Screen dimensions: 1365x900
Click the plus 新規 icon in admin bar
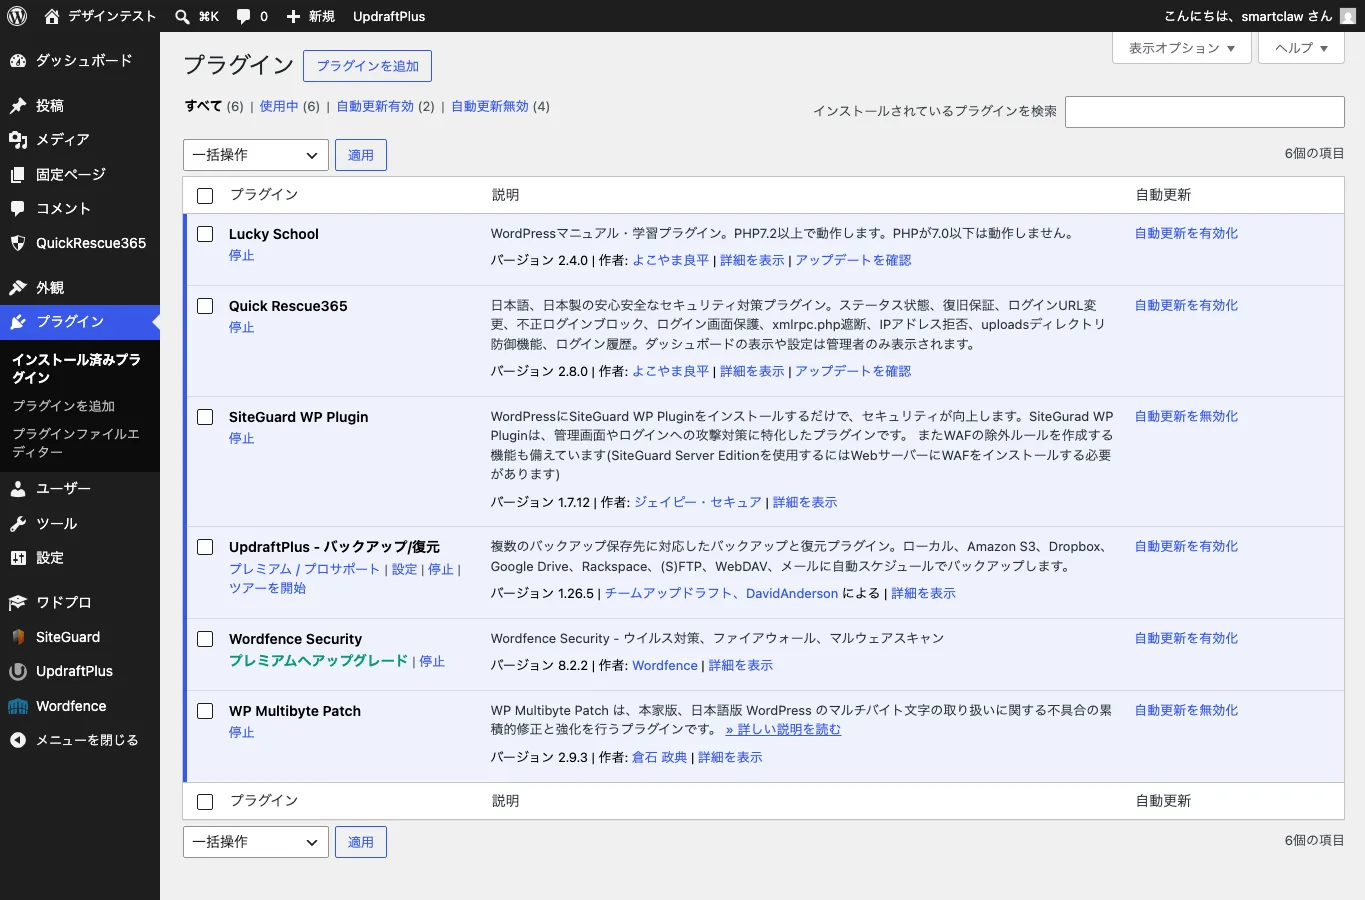[293, 16]
